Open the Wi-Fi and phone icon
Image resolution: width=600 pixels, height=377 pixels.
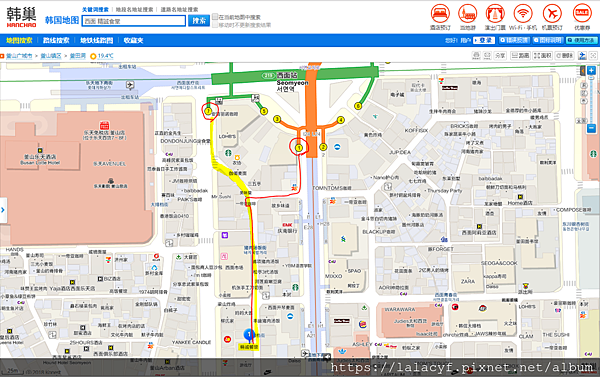click(x=523, y=13)
